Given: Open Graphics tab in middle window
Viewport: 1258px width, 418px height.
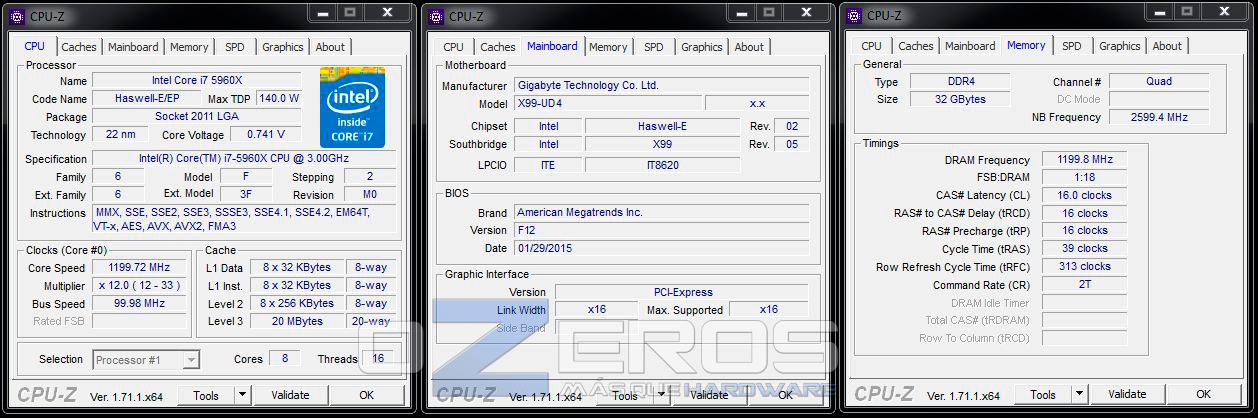Looking at the screenshot, I should 702,47.
